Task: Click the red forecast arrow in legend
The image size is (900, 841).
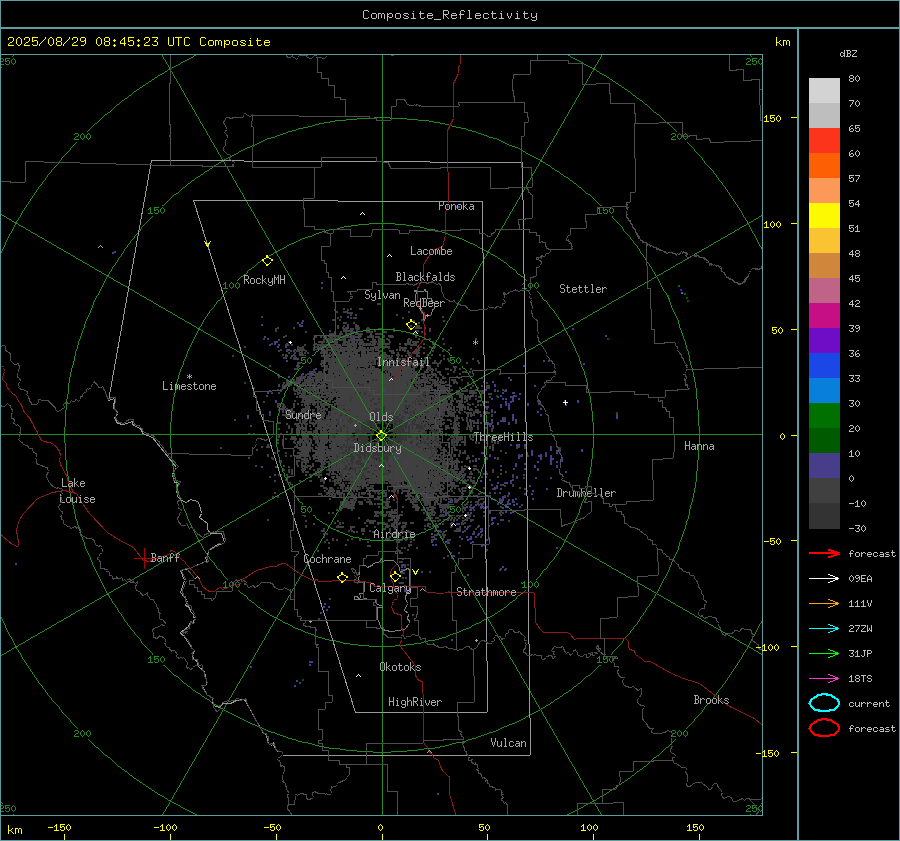Action: pyautogui.click(x=824, y=553)
